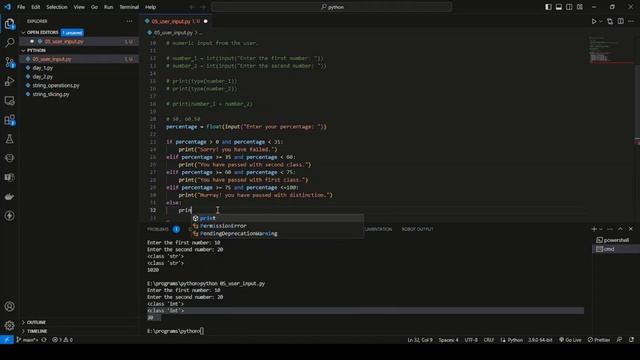Open the Selection menu
Image resolution: width=640 pixels, height=360 pixels.
click(57, 7)
